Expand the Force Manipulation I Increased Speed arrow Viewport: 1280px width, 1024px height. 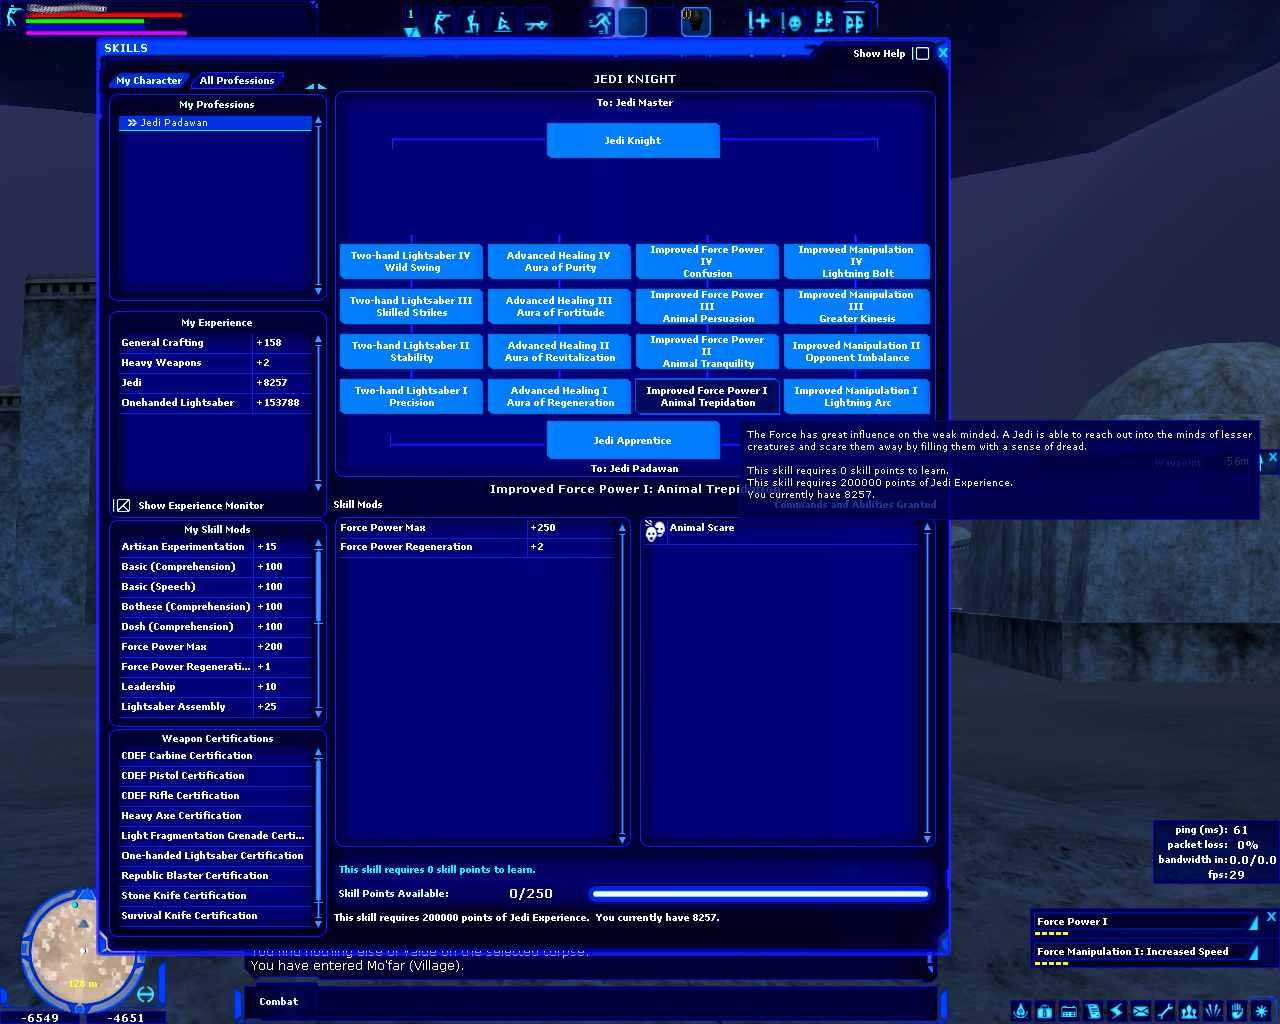[x=1253, y=952]
